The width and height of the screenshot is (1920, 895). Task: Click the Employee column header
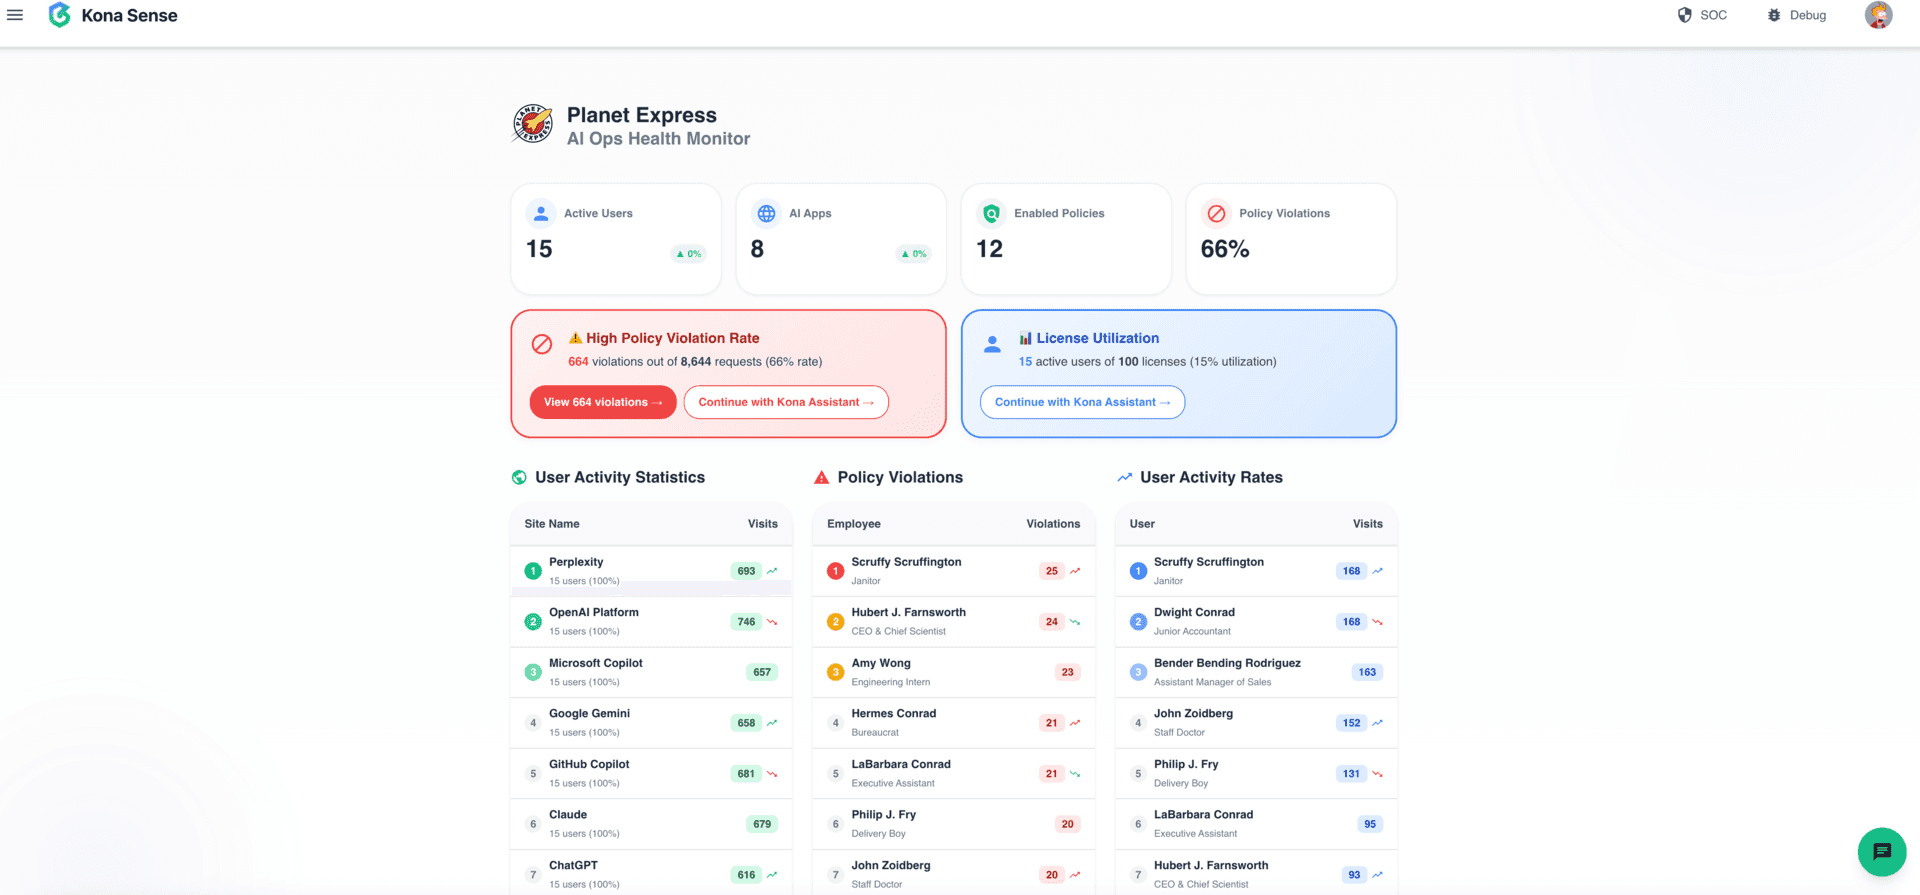tap(854, 524)
